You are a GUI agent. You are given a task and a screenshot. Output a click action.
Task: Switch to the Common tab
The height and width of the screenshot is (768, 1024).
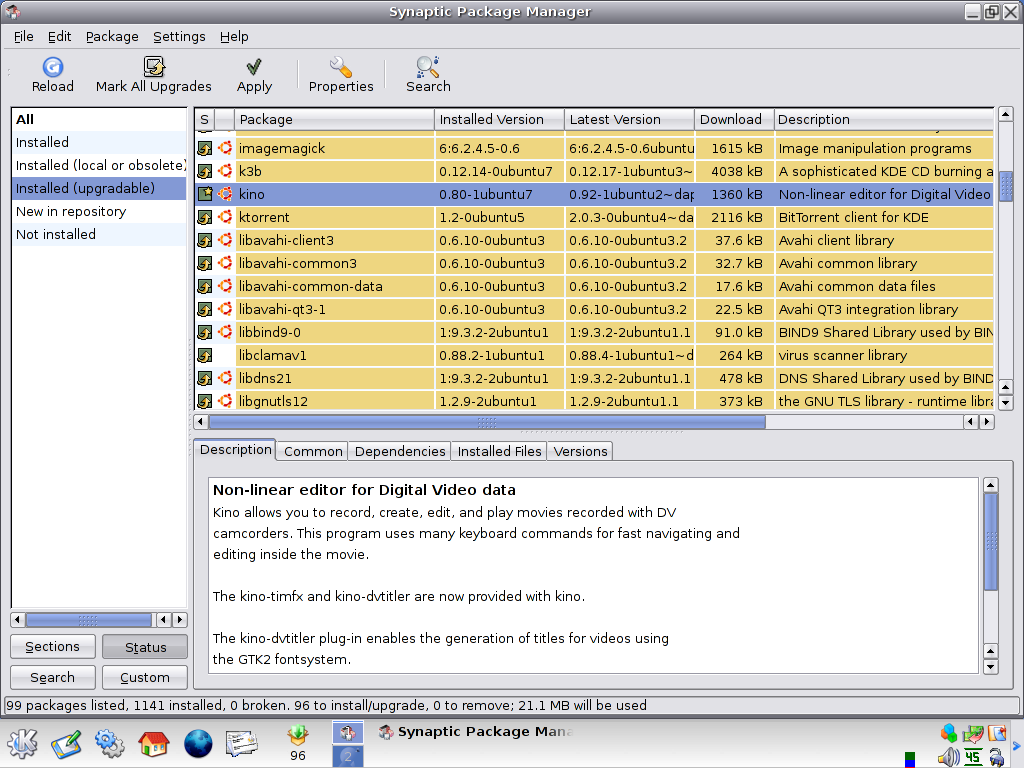point(313,451)
